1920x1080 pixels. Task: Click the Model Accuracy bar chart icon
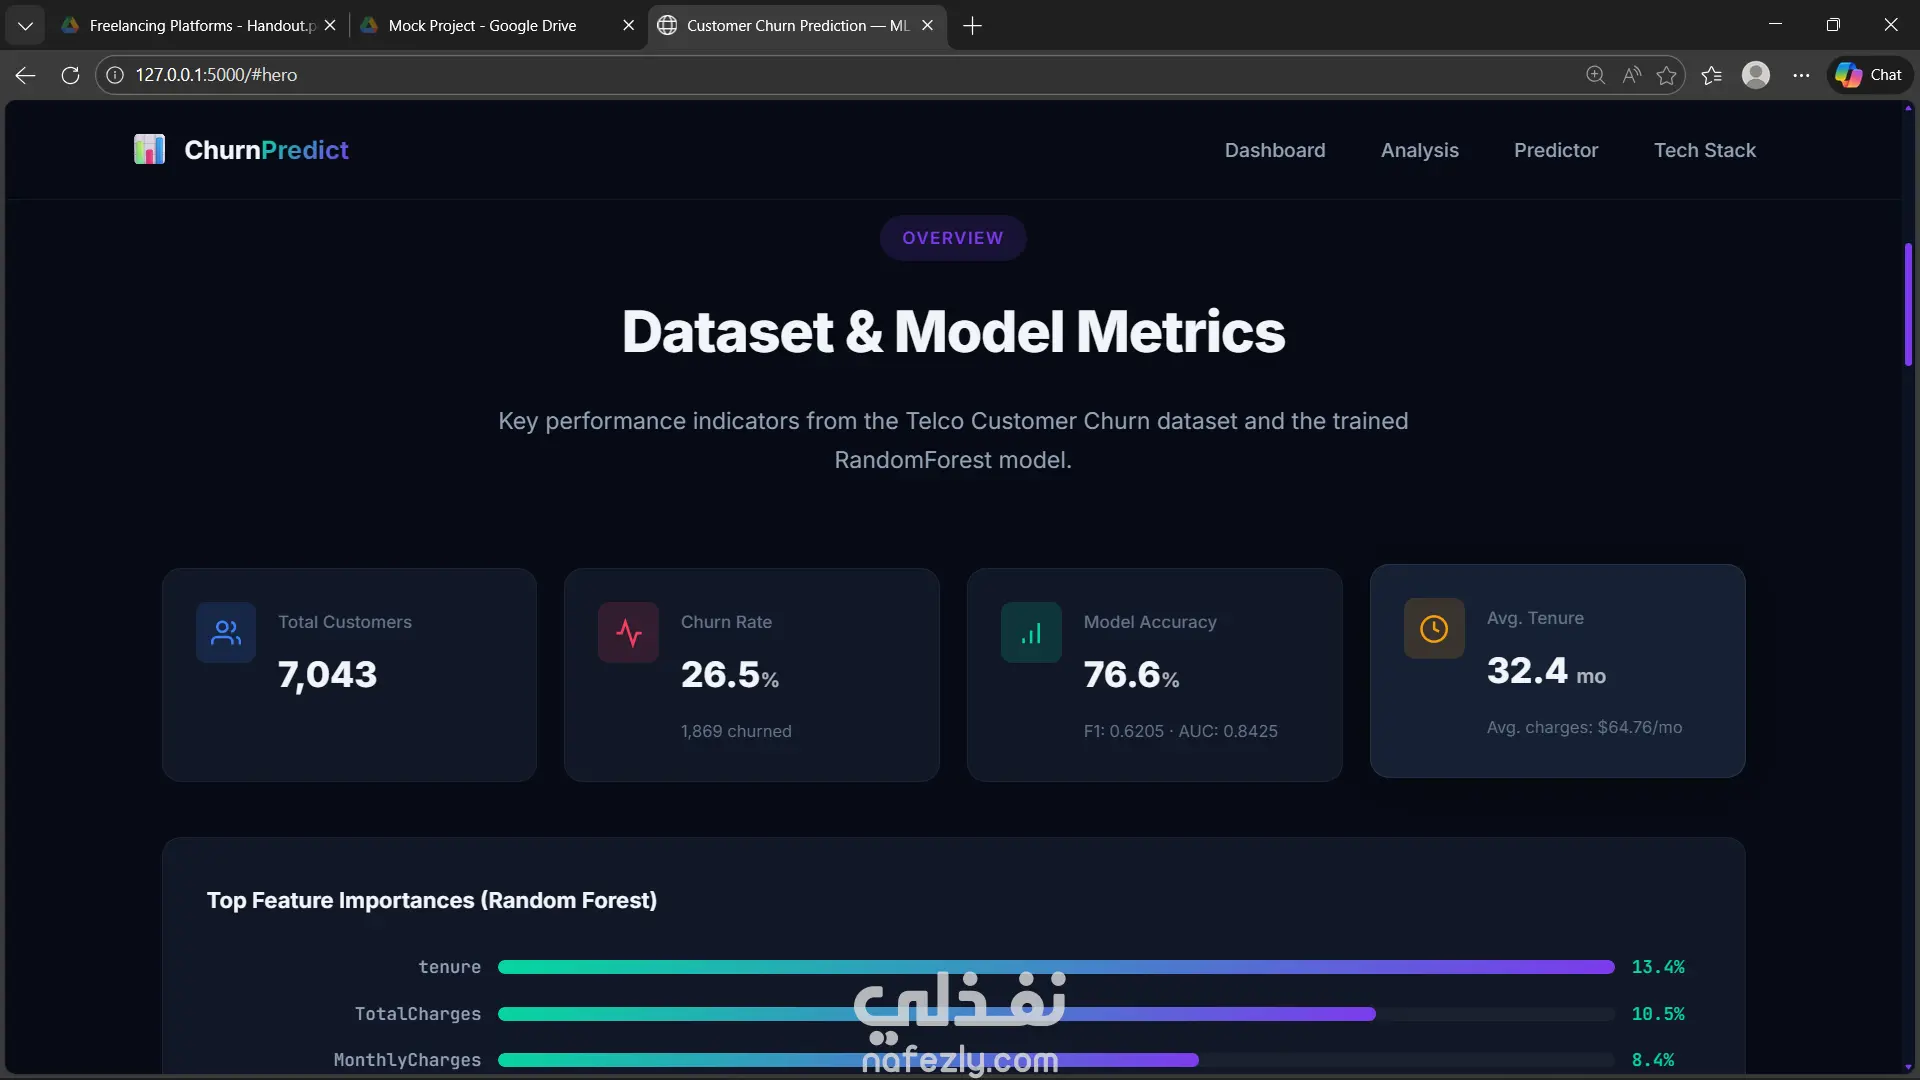click(x=1031, y=632)
